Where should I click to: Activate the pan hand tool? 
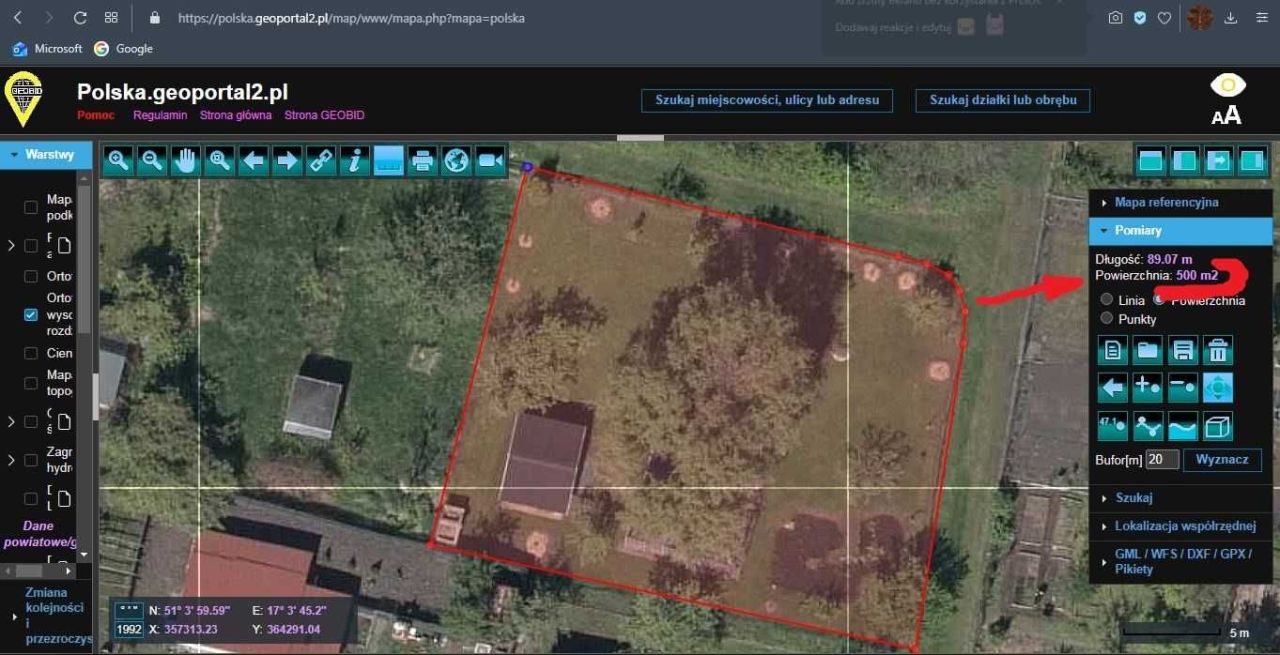click(x=186, y=160)
